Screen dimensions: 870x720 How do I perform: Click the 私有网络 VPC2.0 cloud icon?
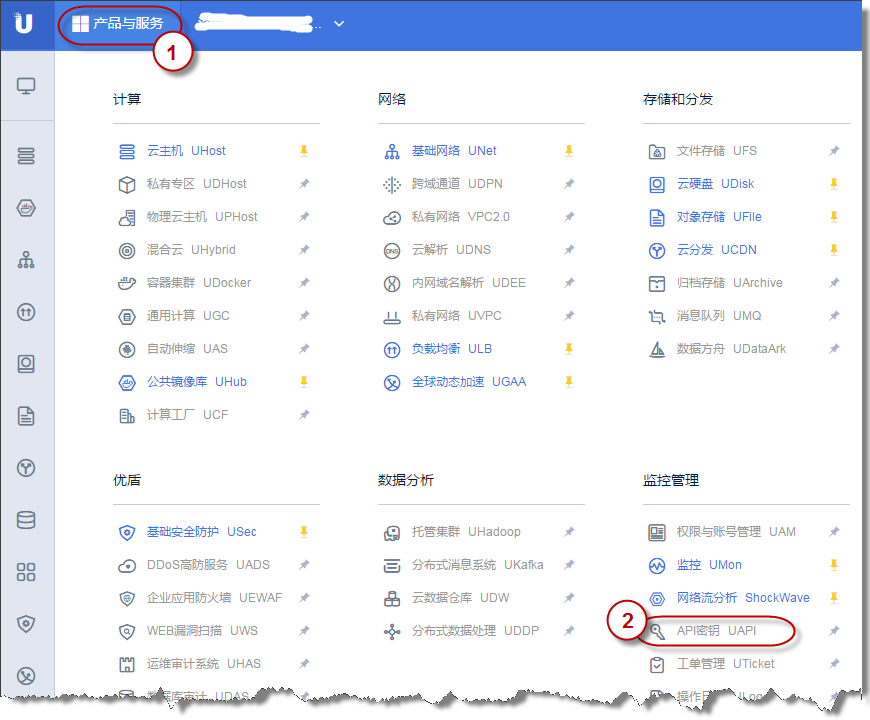tap(392, 217)
